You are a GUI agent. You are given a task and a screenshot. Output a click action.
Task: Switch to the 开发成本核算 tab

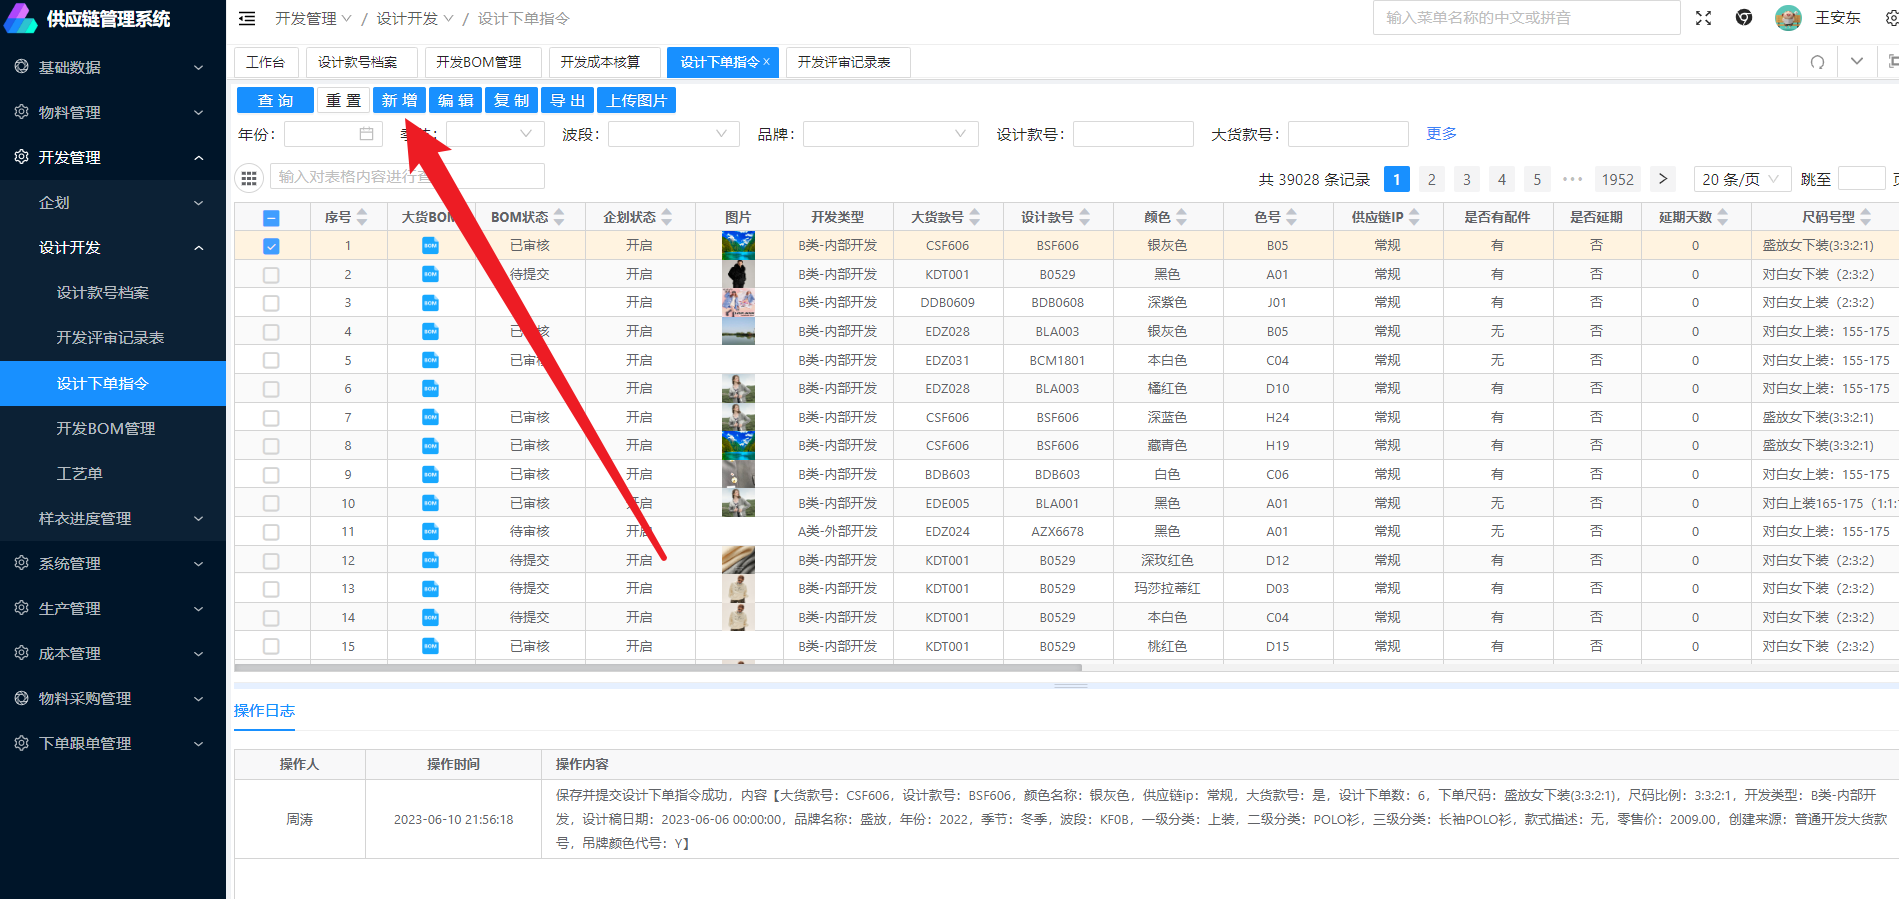(x=600, y=62)
